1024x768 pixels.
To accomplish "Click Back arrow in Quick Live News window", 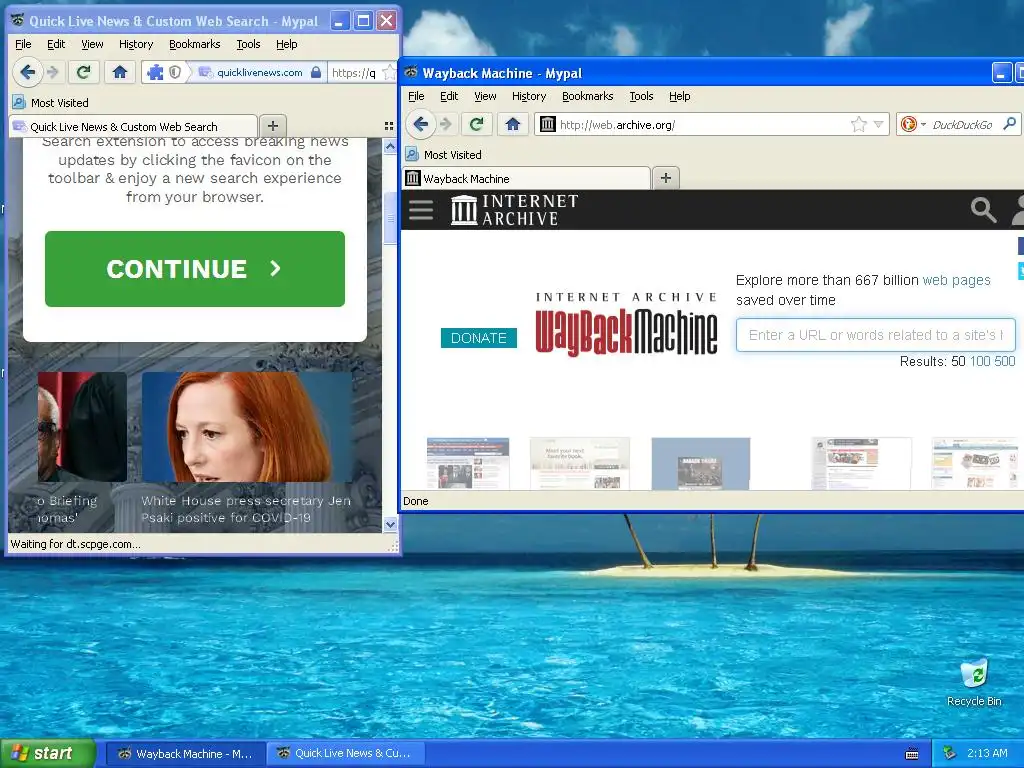I will [x=27, y=72].
